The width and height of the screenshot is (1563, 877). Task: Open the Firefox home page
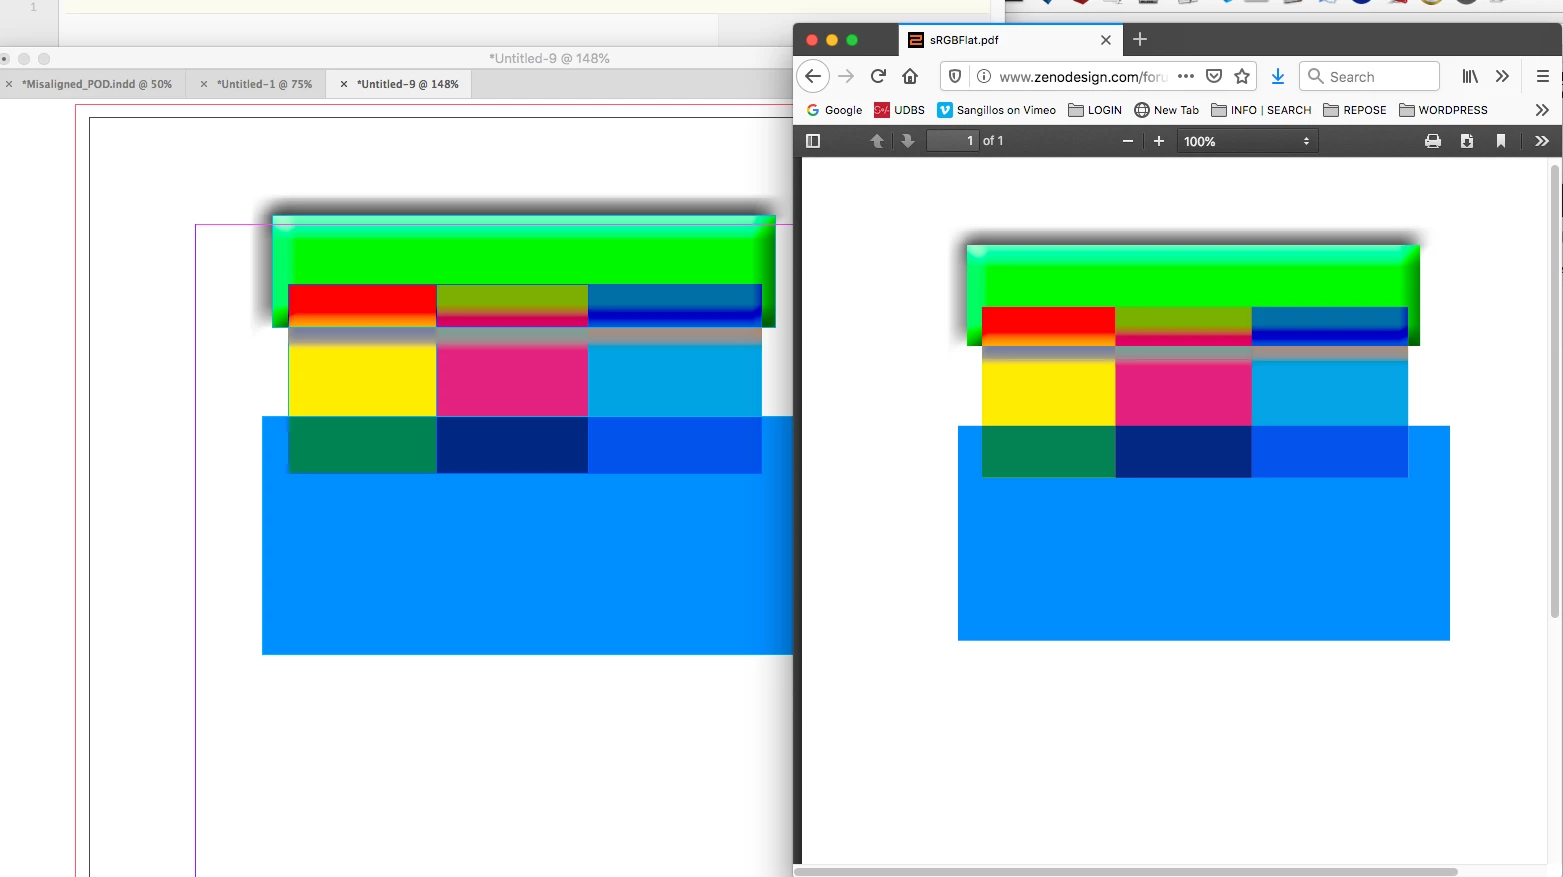pyautogui.click(x=910, y=76)
